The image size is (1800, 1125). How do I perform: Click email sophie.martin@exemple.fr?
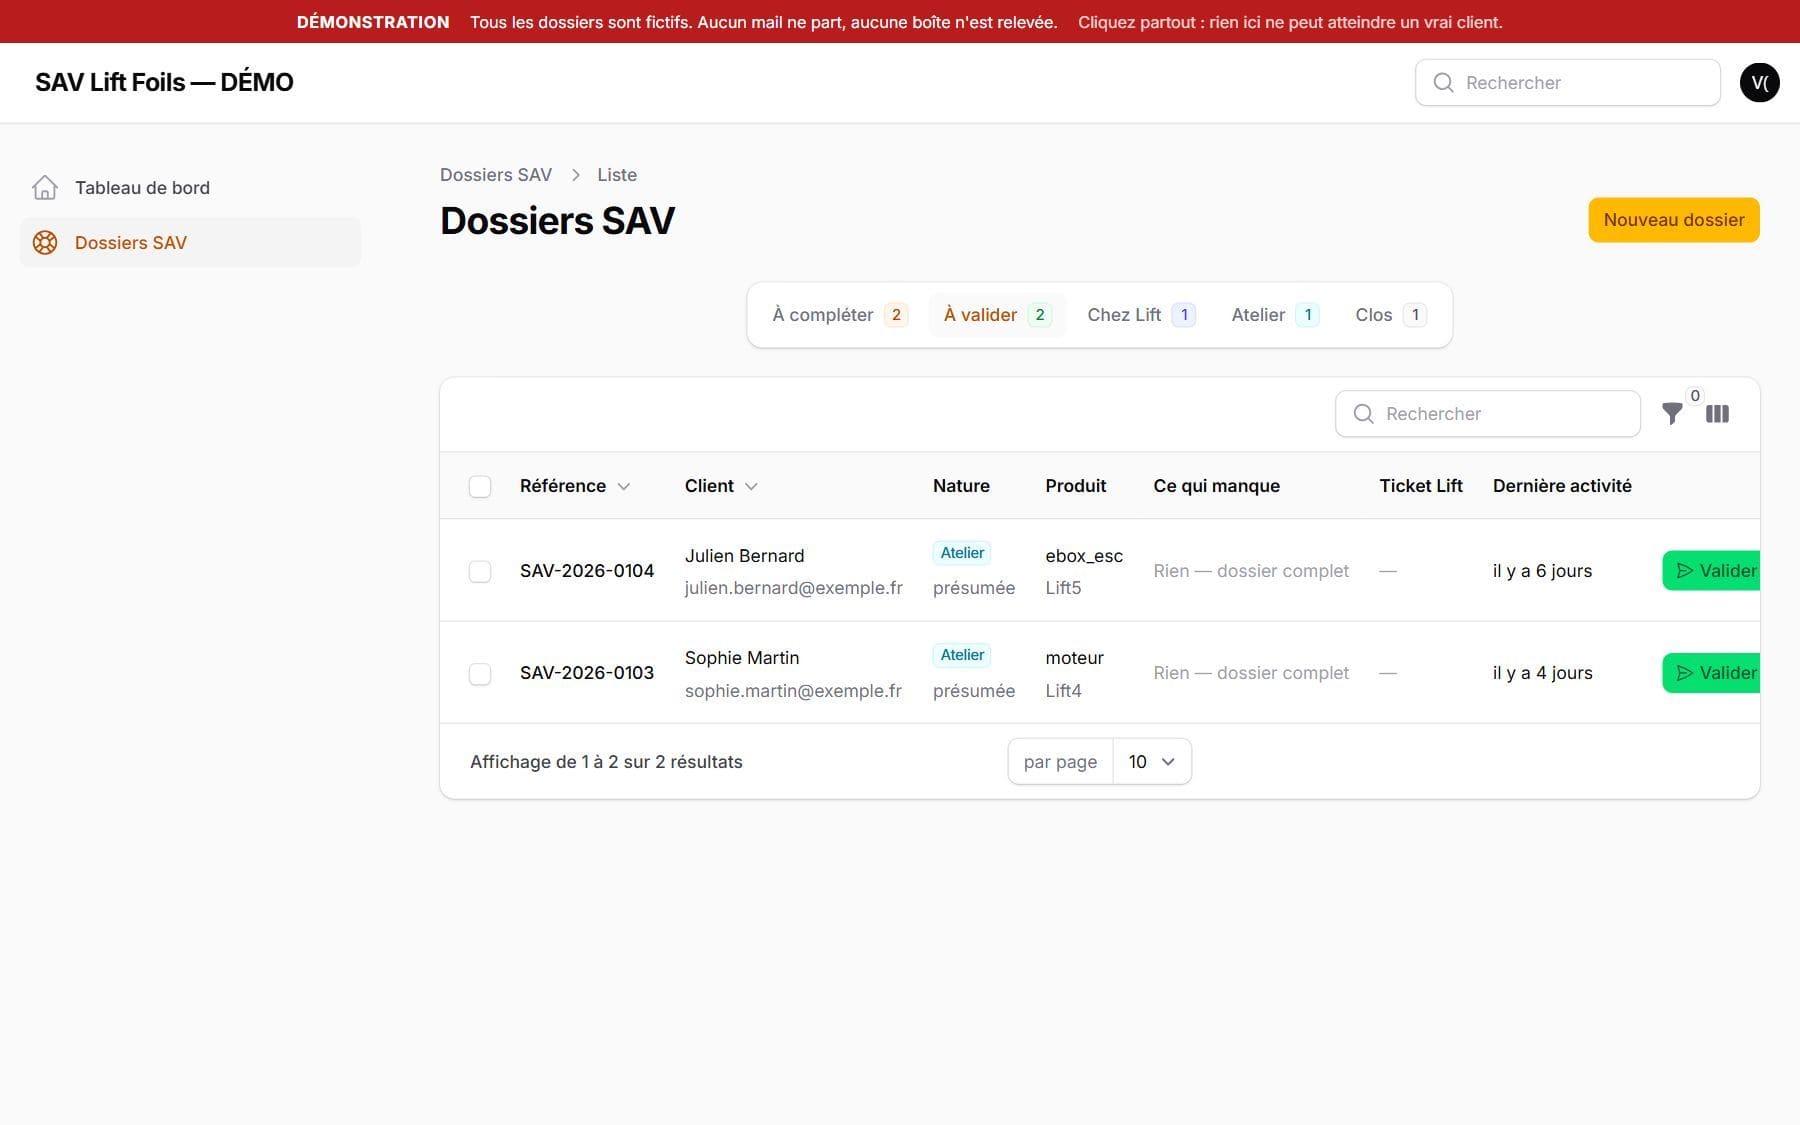[793, 691]
